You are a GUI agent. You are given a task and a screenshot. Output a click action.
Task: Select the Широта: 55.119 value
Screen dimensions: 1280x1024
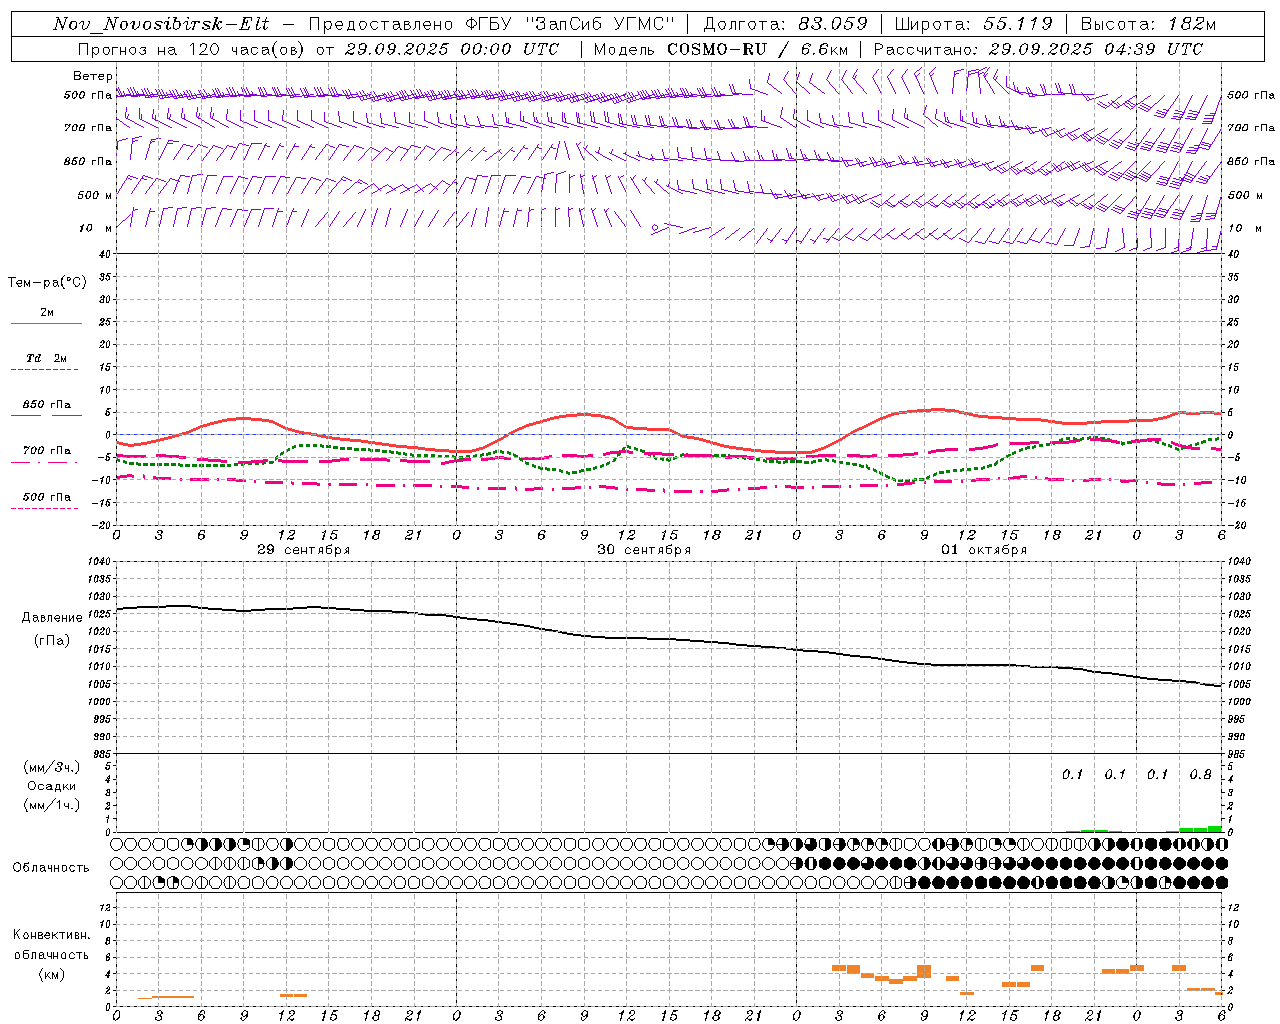tap(973, 24)
